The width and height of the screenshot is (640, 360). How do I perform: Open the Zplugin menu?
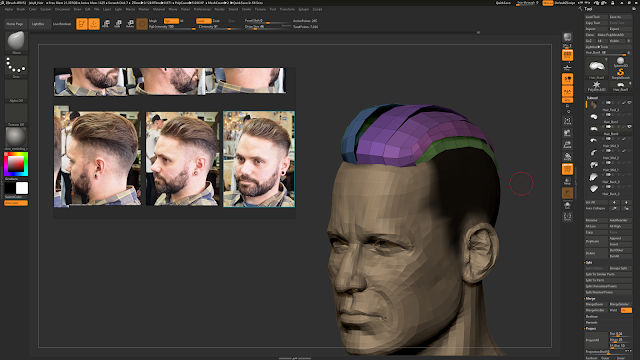pos(304,9)
